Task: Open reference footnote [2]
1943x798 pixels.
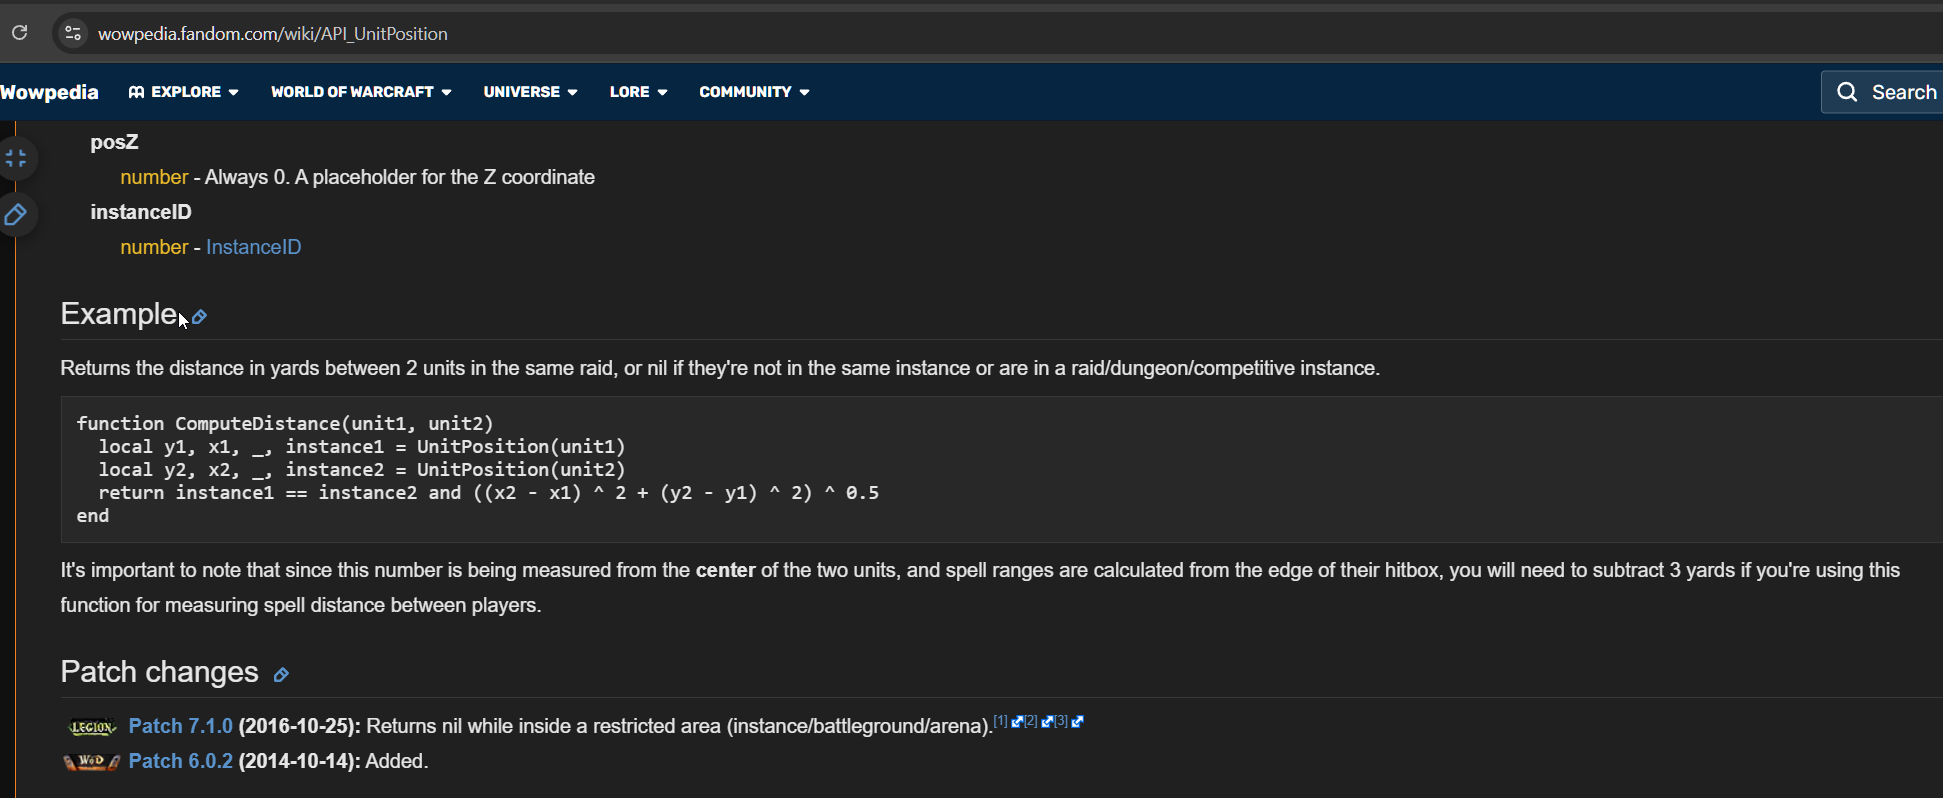Action: pos(1030,721)
